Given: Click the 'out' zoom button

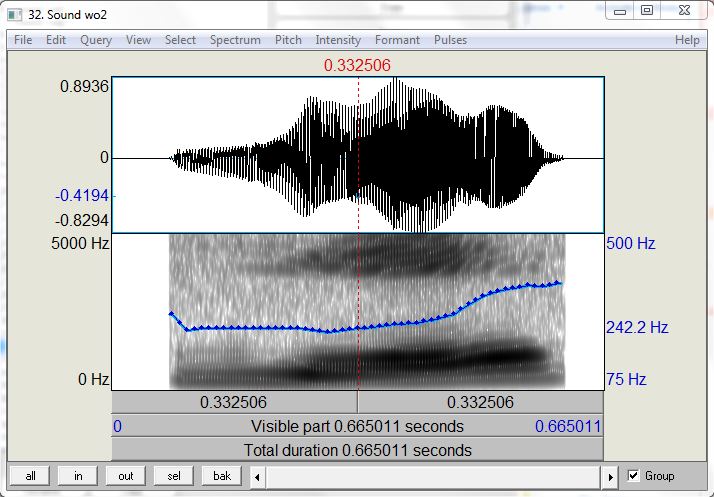Looking at the screenshot, I should click(126, 476).
